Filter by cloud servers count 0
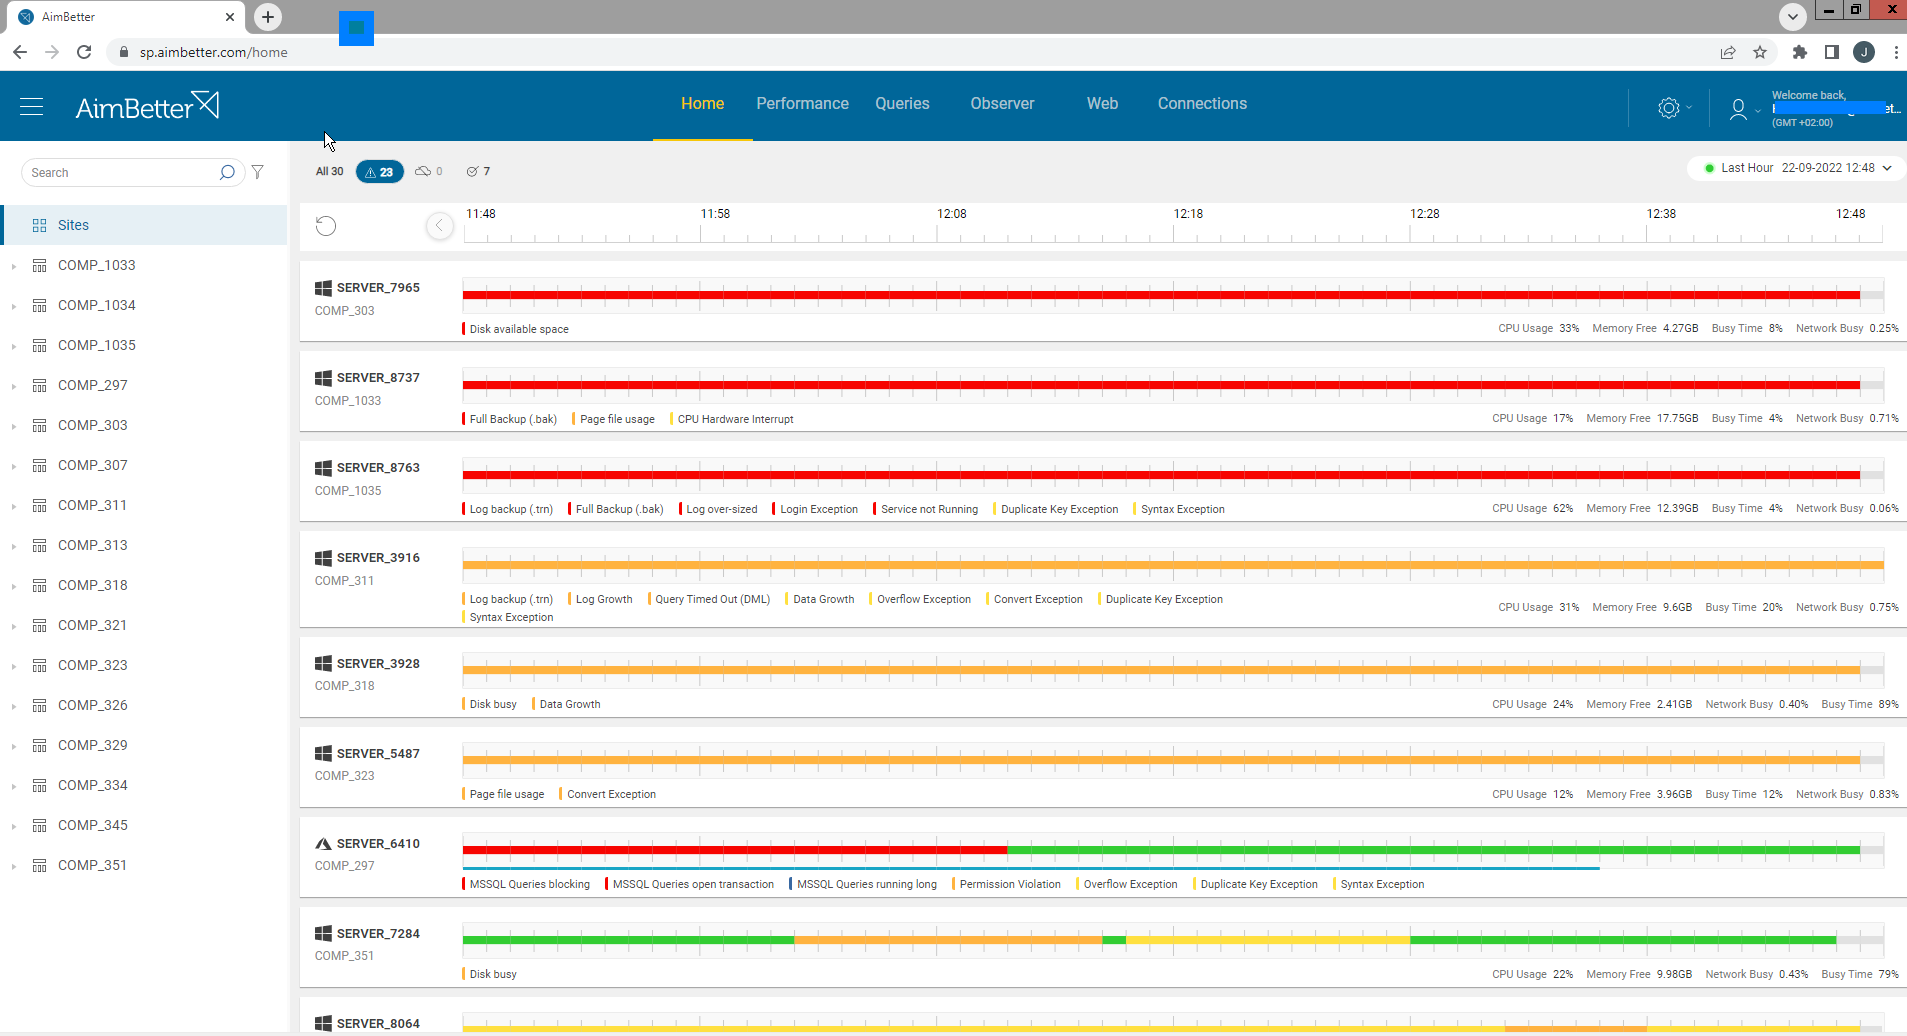 click(428, 172)
